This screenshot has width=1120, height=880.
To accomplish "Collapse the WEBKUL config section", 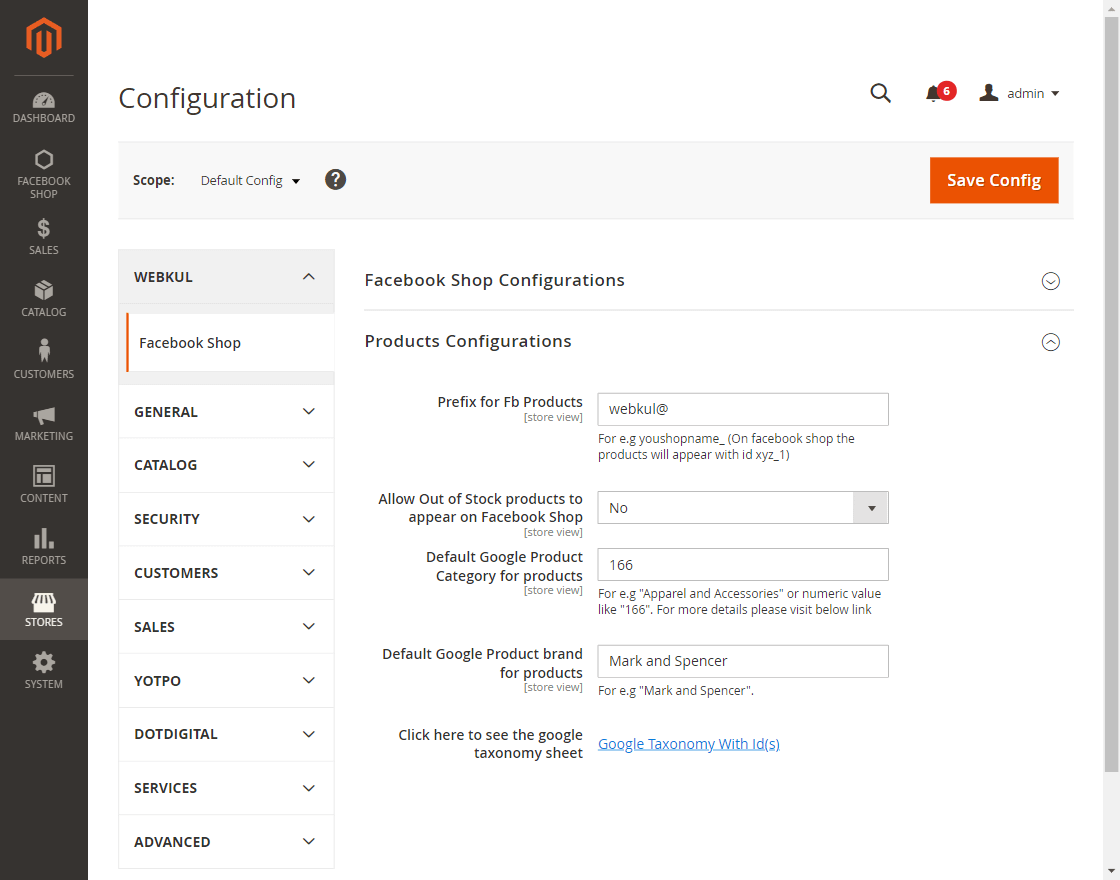I will [x=226, y=276].
